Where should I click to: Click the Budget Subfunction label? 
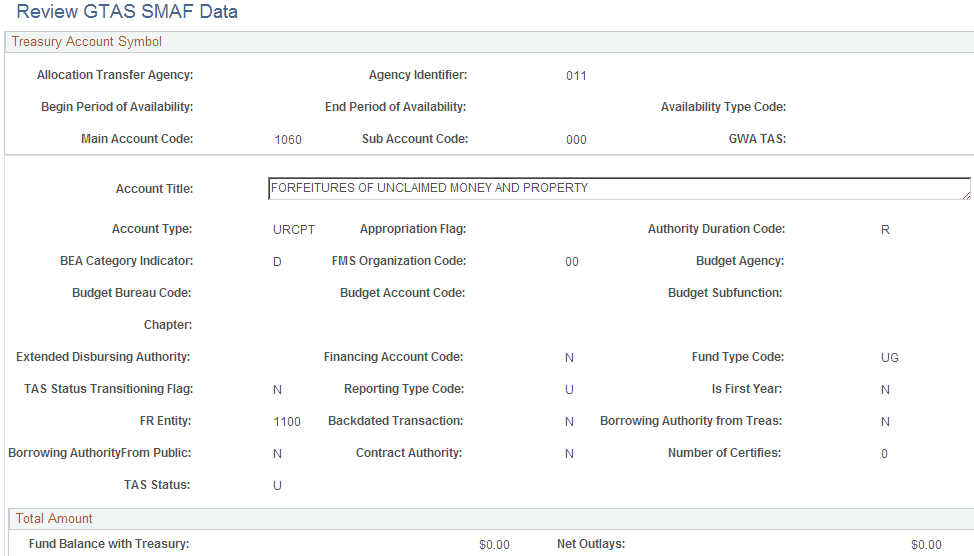click(x=725, y=293)
